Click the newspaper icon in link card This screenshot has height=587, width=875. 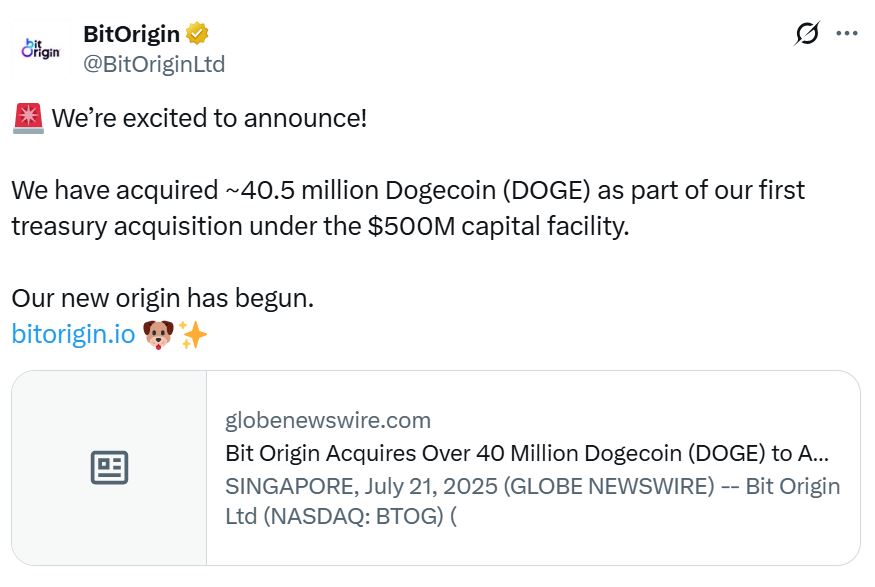[x=109, y=468]
